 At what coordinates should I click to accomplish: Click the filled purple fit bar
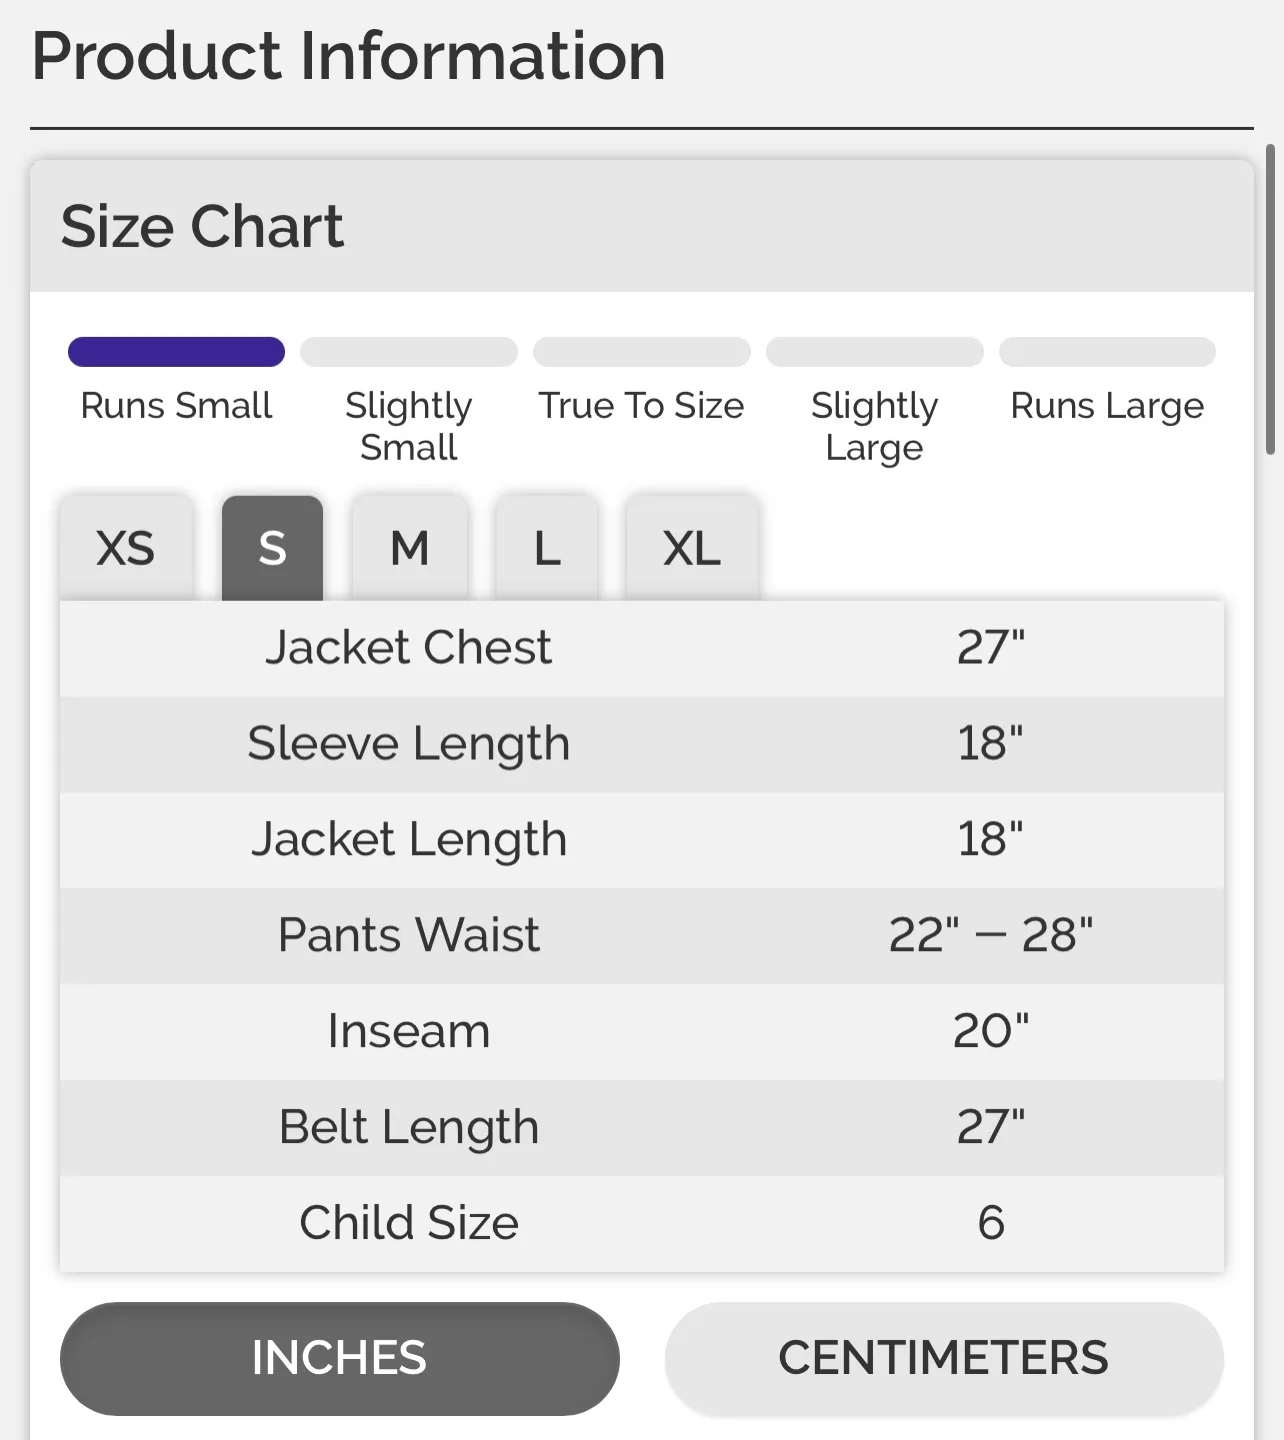(175, 352)
